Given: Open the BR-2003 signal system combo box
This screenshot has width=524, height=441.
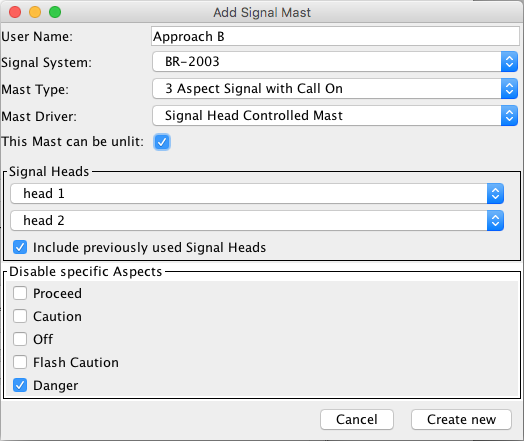Looking at the screenshot, I should click(x=335, y=61).
